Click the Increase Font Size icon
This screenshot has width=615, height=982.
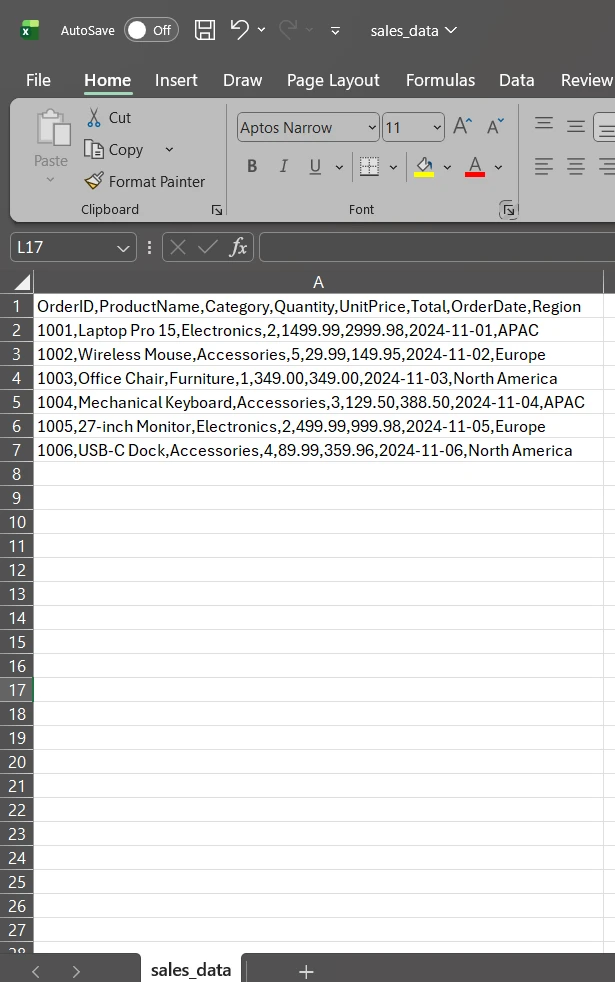(x=462, y=127)
